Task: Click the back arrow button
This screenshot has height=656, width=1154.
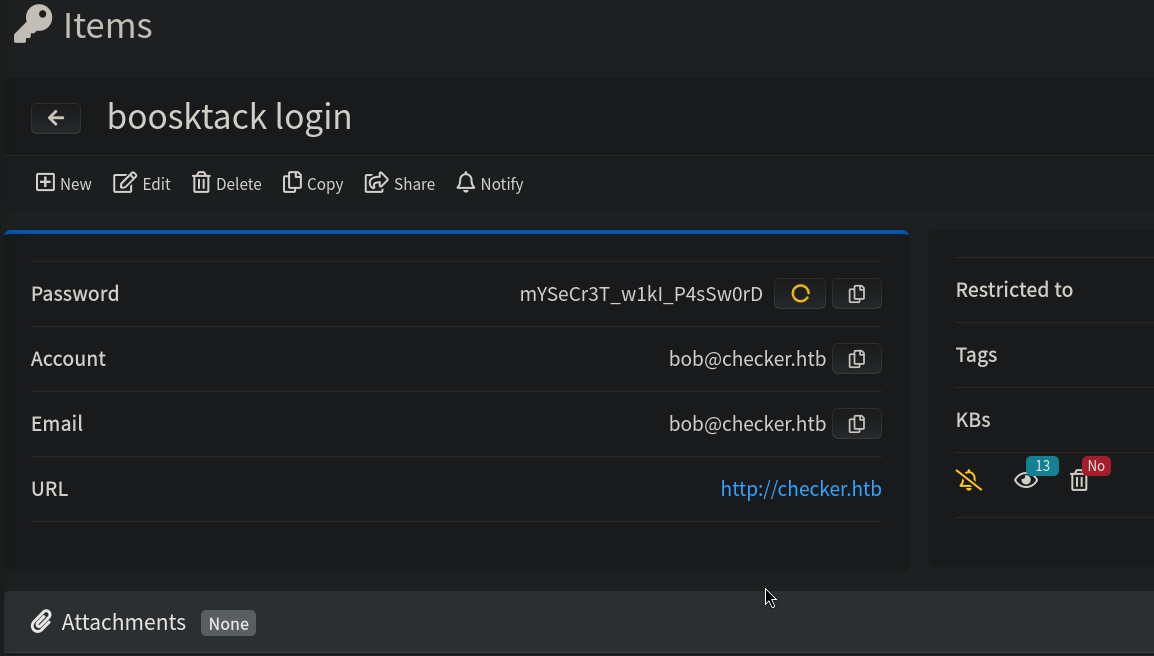Action: tap(56, 118)
